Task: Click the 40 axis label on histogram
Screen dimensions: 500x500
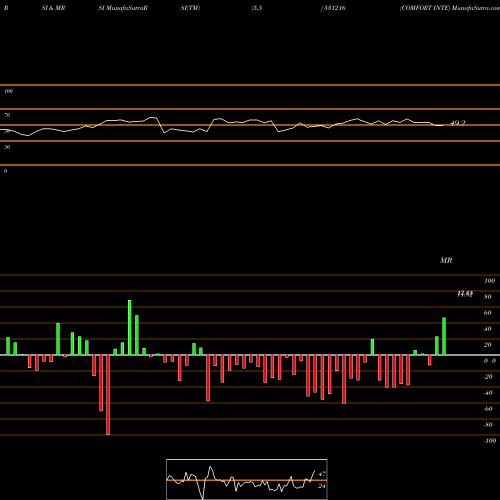Action: click(488, 329)
